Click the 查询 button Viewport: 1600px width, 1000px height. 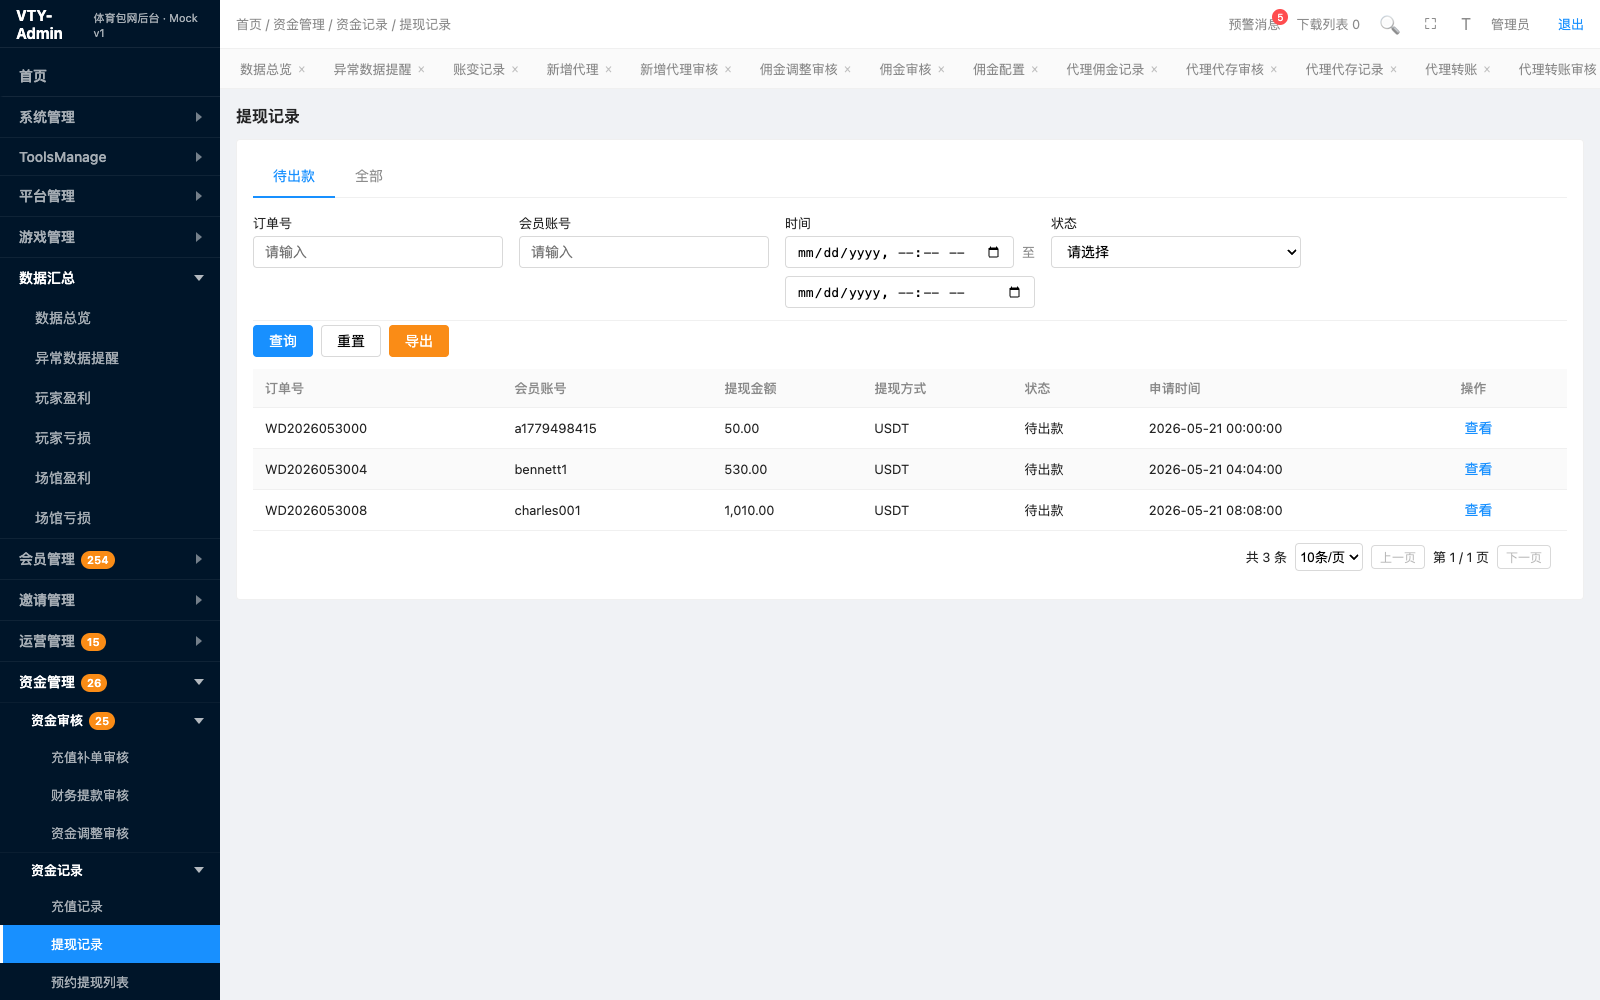click(283, 341)
